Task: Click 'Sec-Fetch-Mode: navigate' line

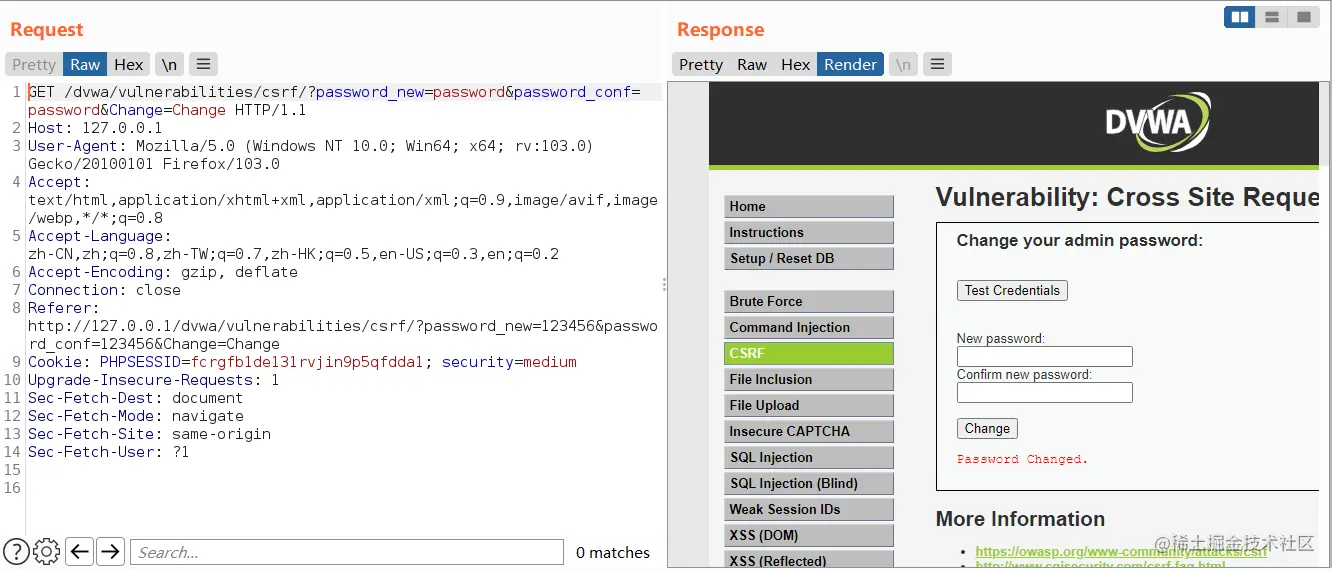Action: tap(135, 416)
